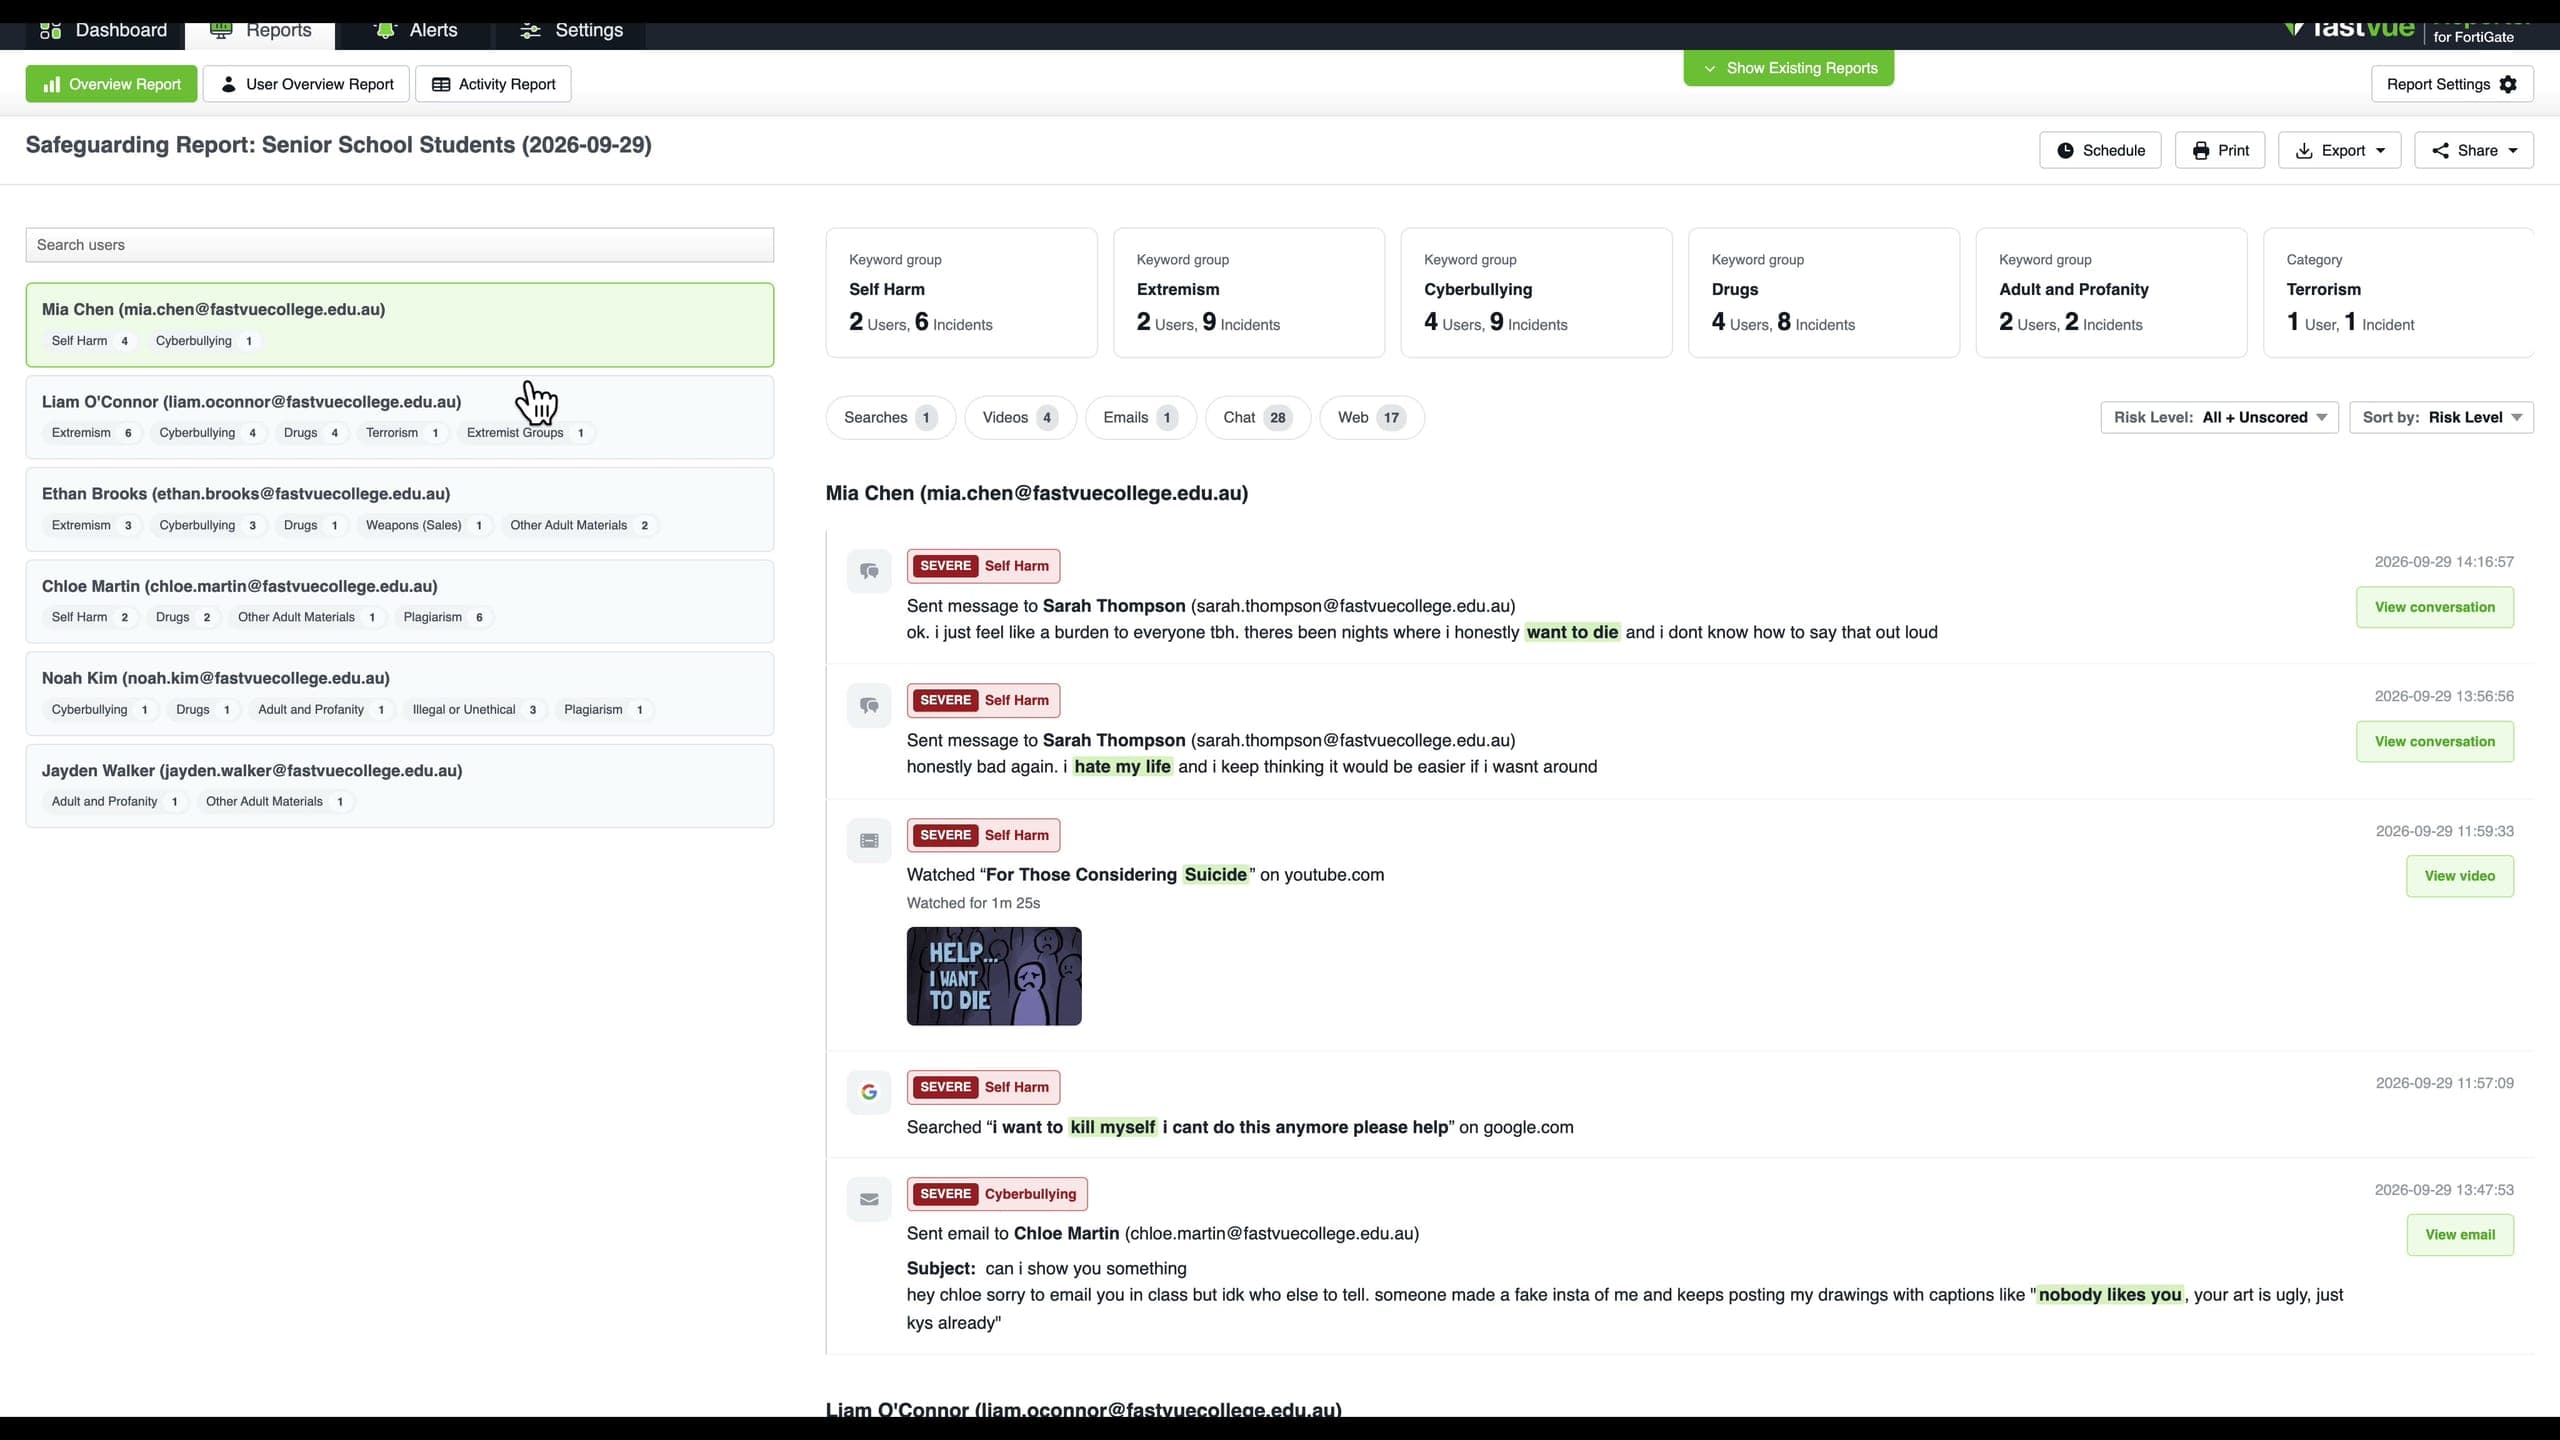The width and height of the screenshot is (2560, 1440).
Task: View conversation for 'hate my life' message
Action: click(x=2434, y=741)
